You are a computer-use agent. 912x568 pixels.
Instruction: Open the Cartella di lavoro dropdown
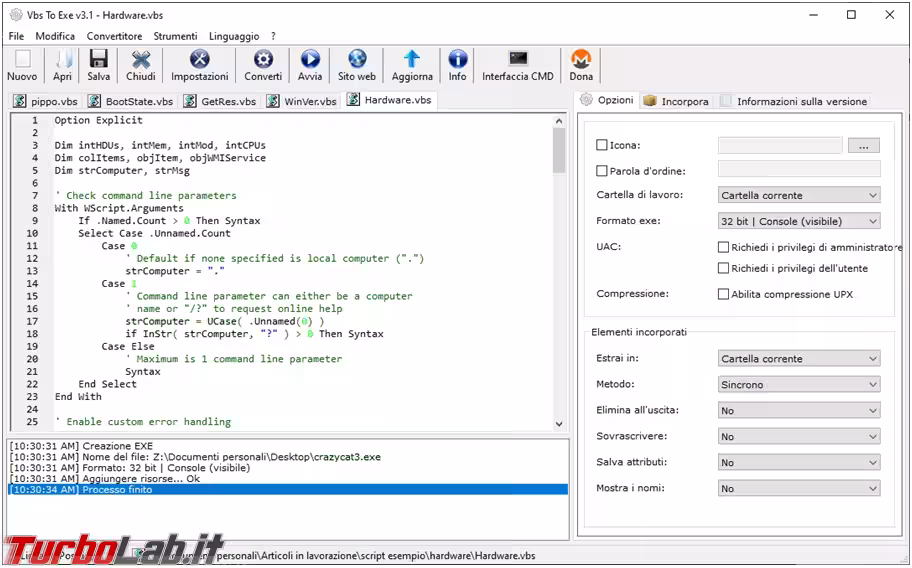[799, 195]
